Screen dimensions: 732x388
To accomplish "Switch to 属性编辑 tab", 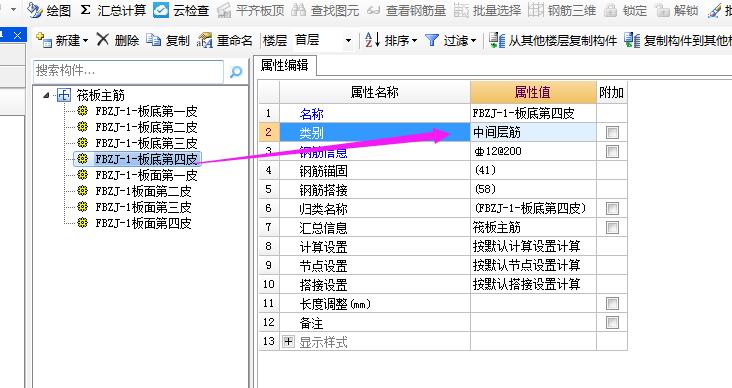I will 285,65.
